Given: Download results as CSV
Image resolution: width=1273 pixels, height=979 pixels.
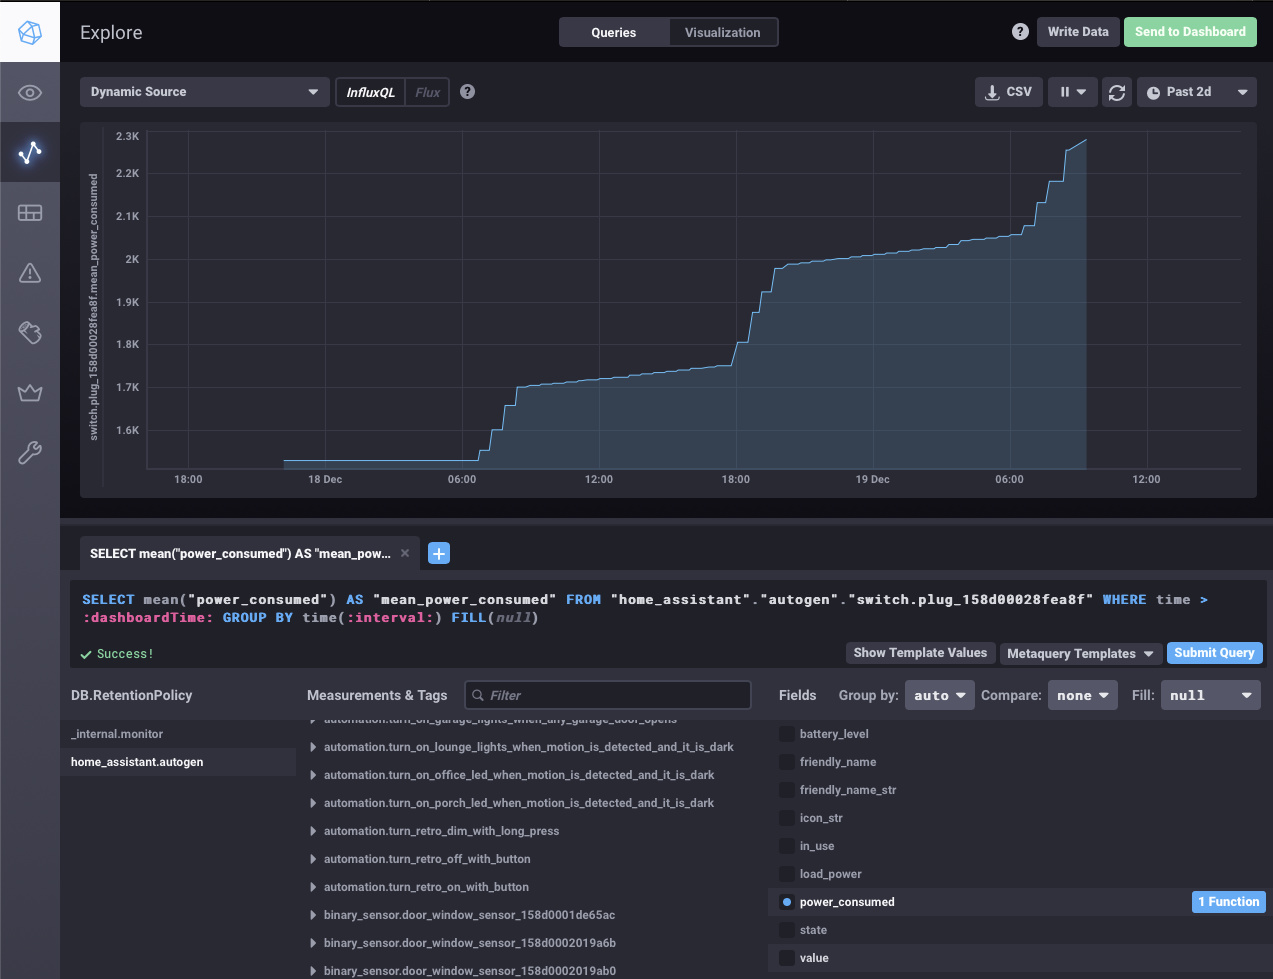Looking at the screenshot, I should click(x=1009, y=92).
